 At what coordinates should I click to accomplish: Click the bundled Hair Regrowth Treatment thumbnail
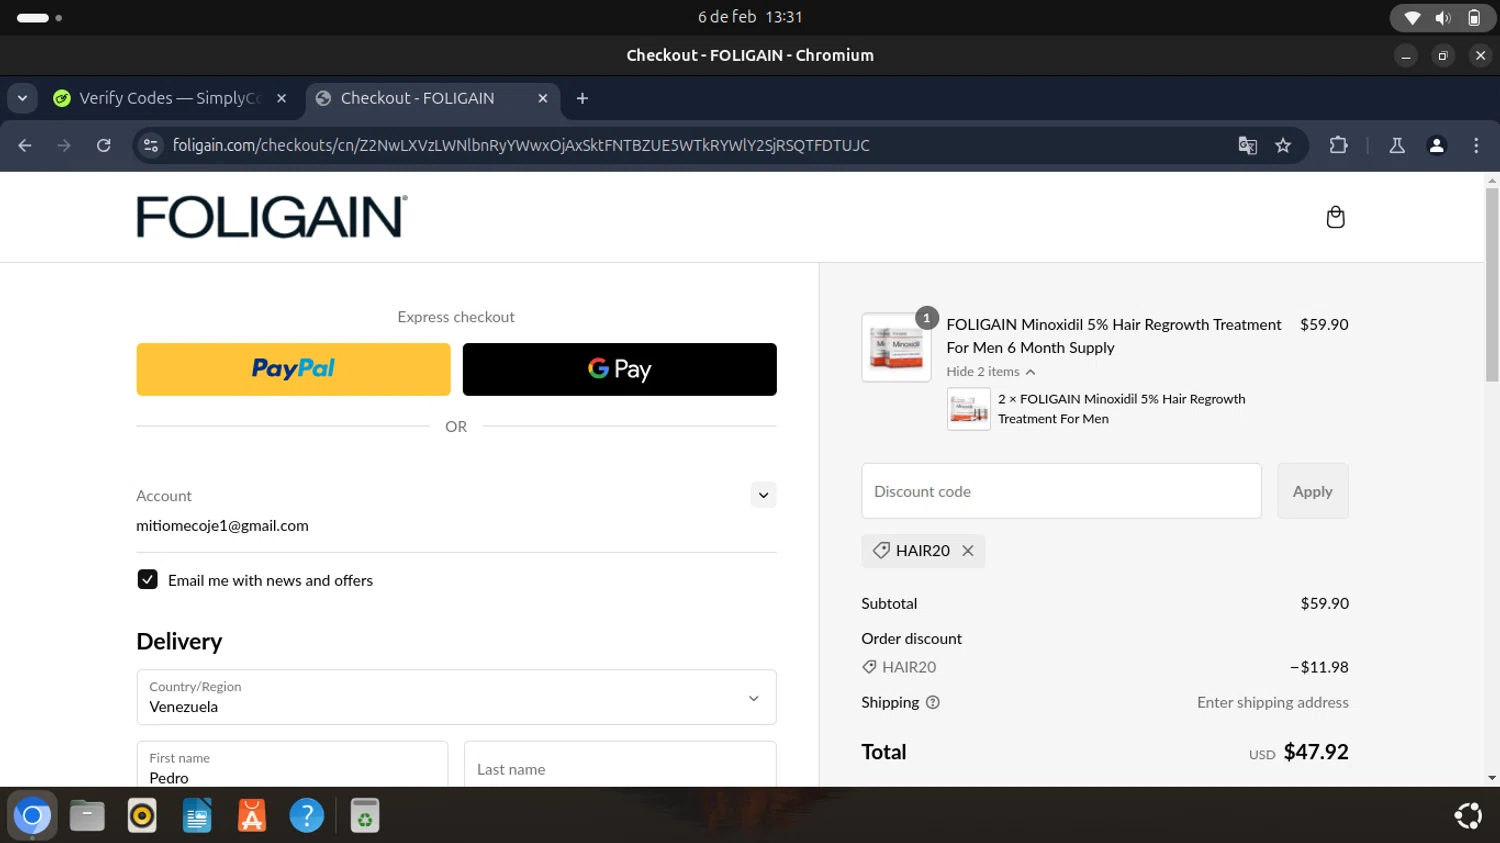tap(968, 409)
